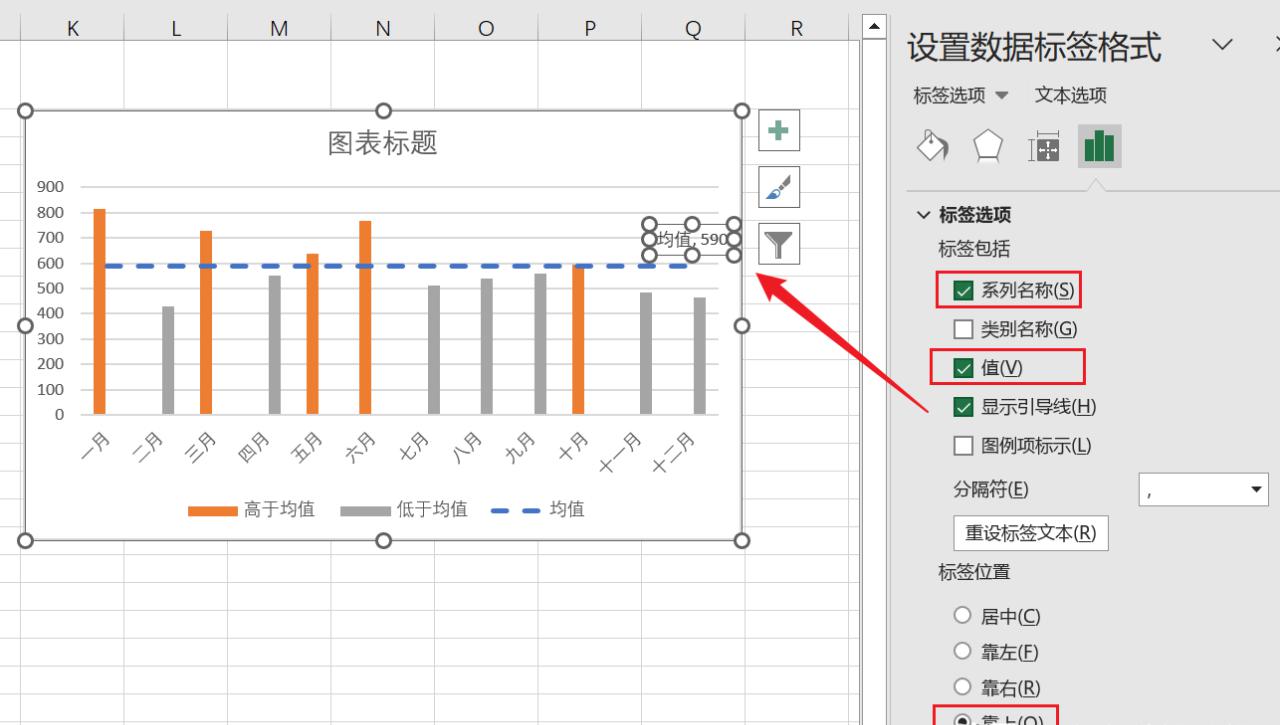
Task: Uncheck the 值(V) checkbox
Action: tap(964, 368)
